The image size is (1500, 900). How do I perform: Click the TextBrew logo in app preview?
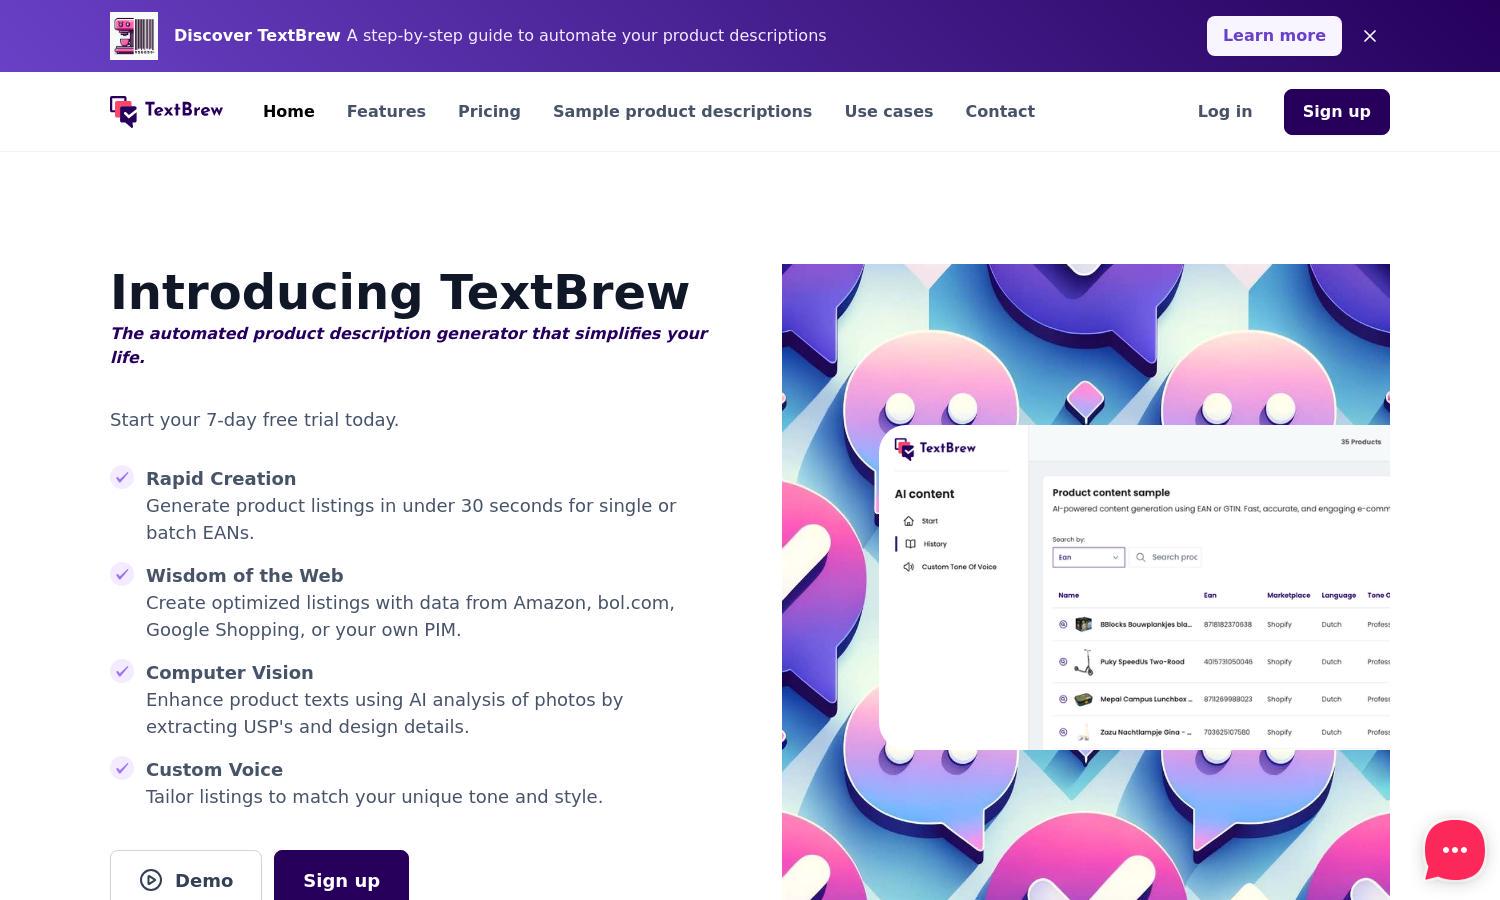pyautogui.click(x=935, y=448)
